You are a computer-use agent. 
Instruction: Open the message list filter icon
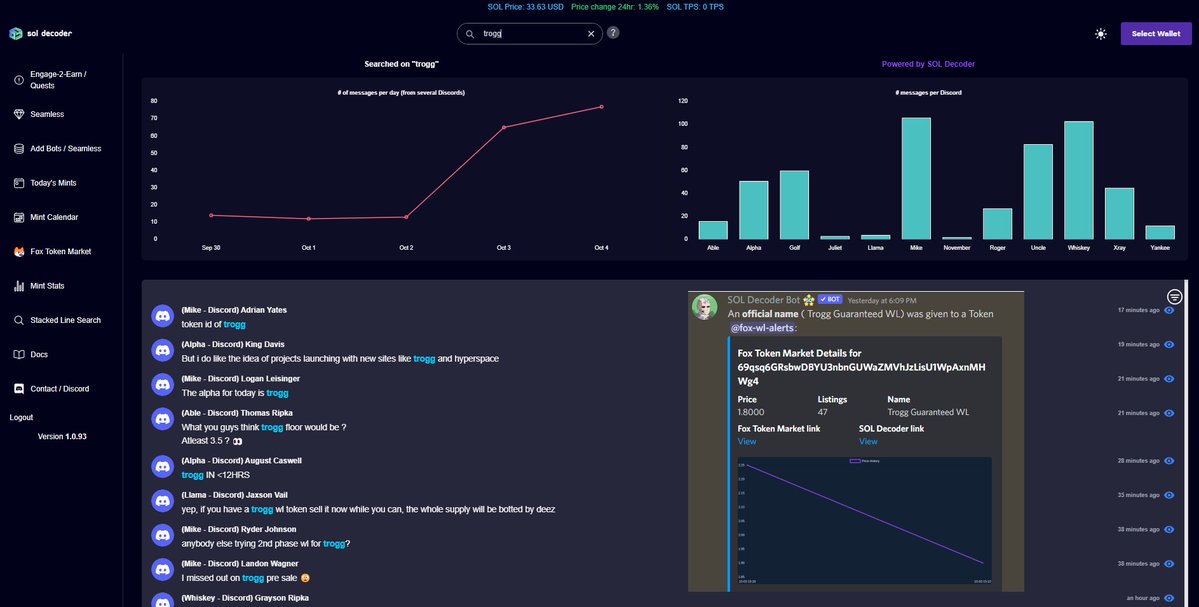(x=1175, y=297)
